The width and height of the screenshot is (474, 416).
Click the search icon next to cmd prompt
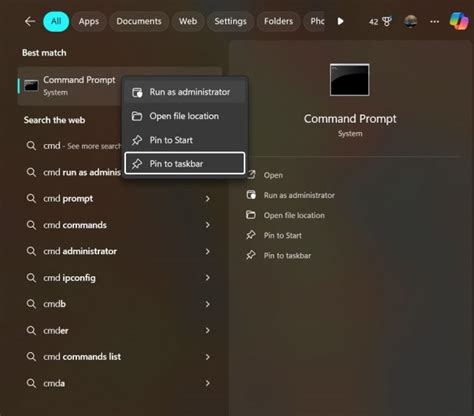click(x=31, y=199)
